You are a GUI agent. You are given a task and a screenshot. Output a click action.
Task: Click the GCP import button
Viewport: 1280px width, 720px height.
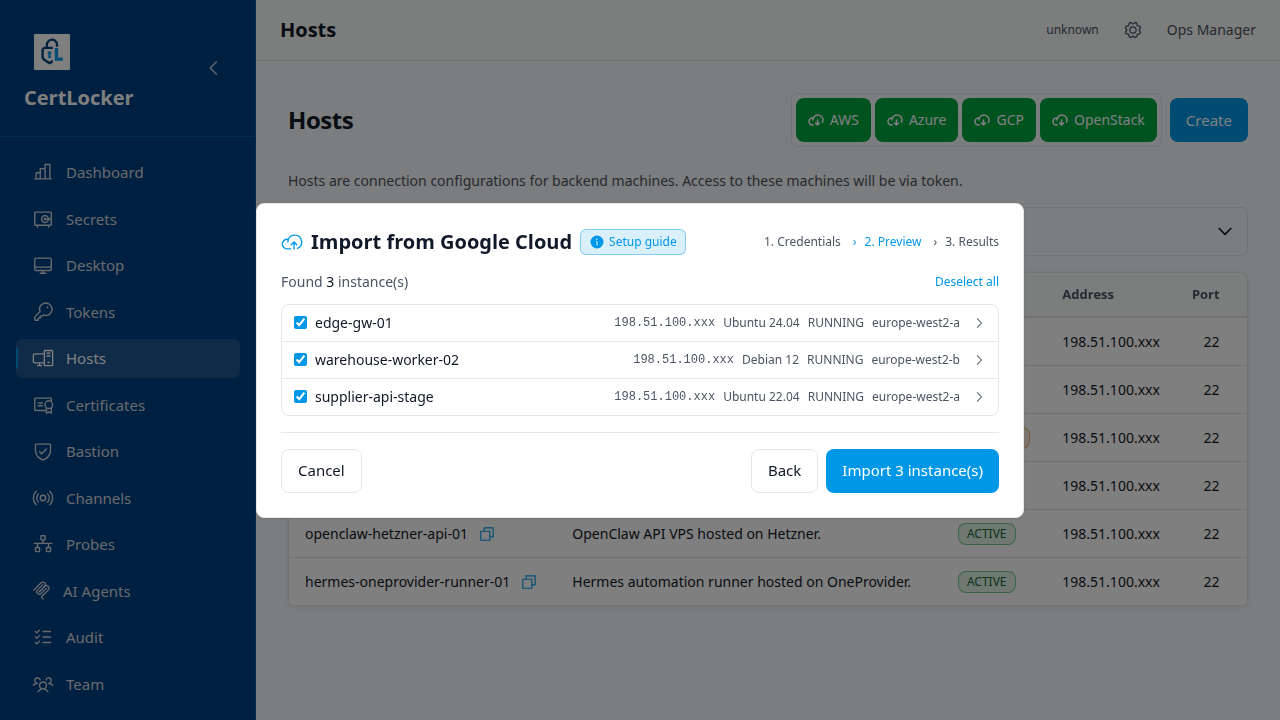999,120
